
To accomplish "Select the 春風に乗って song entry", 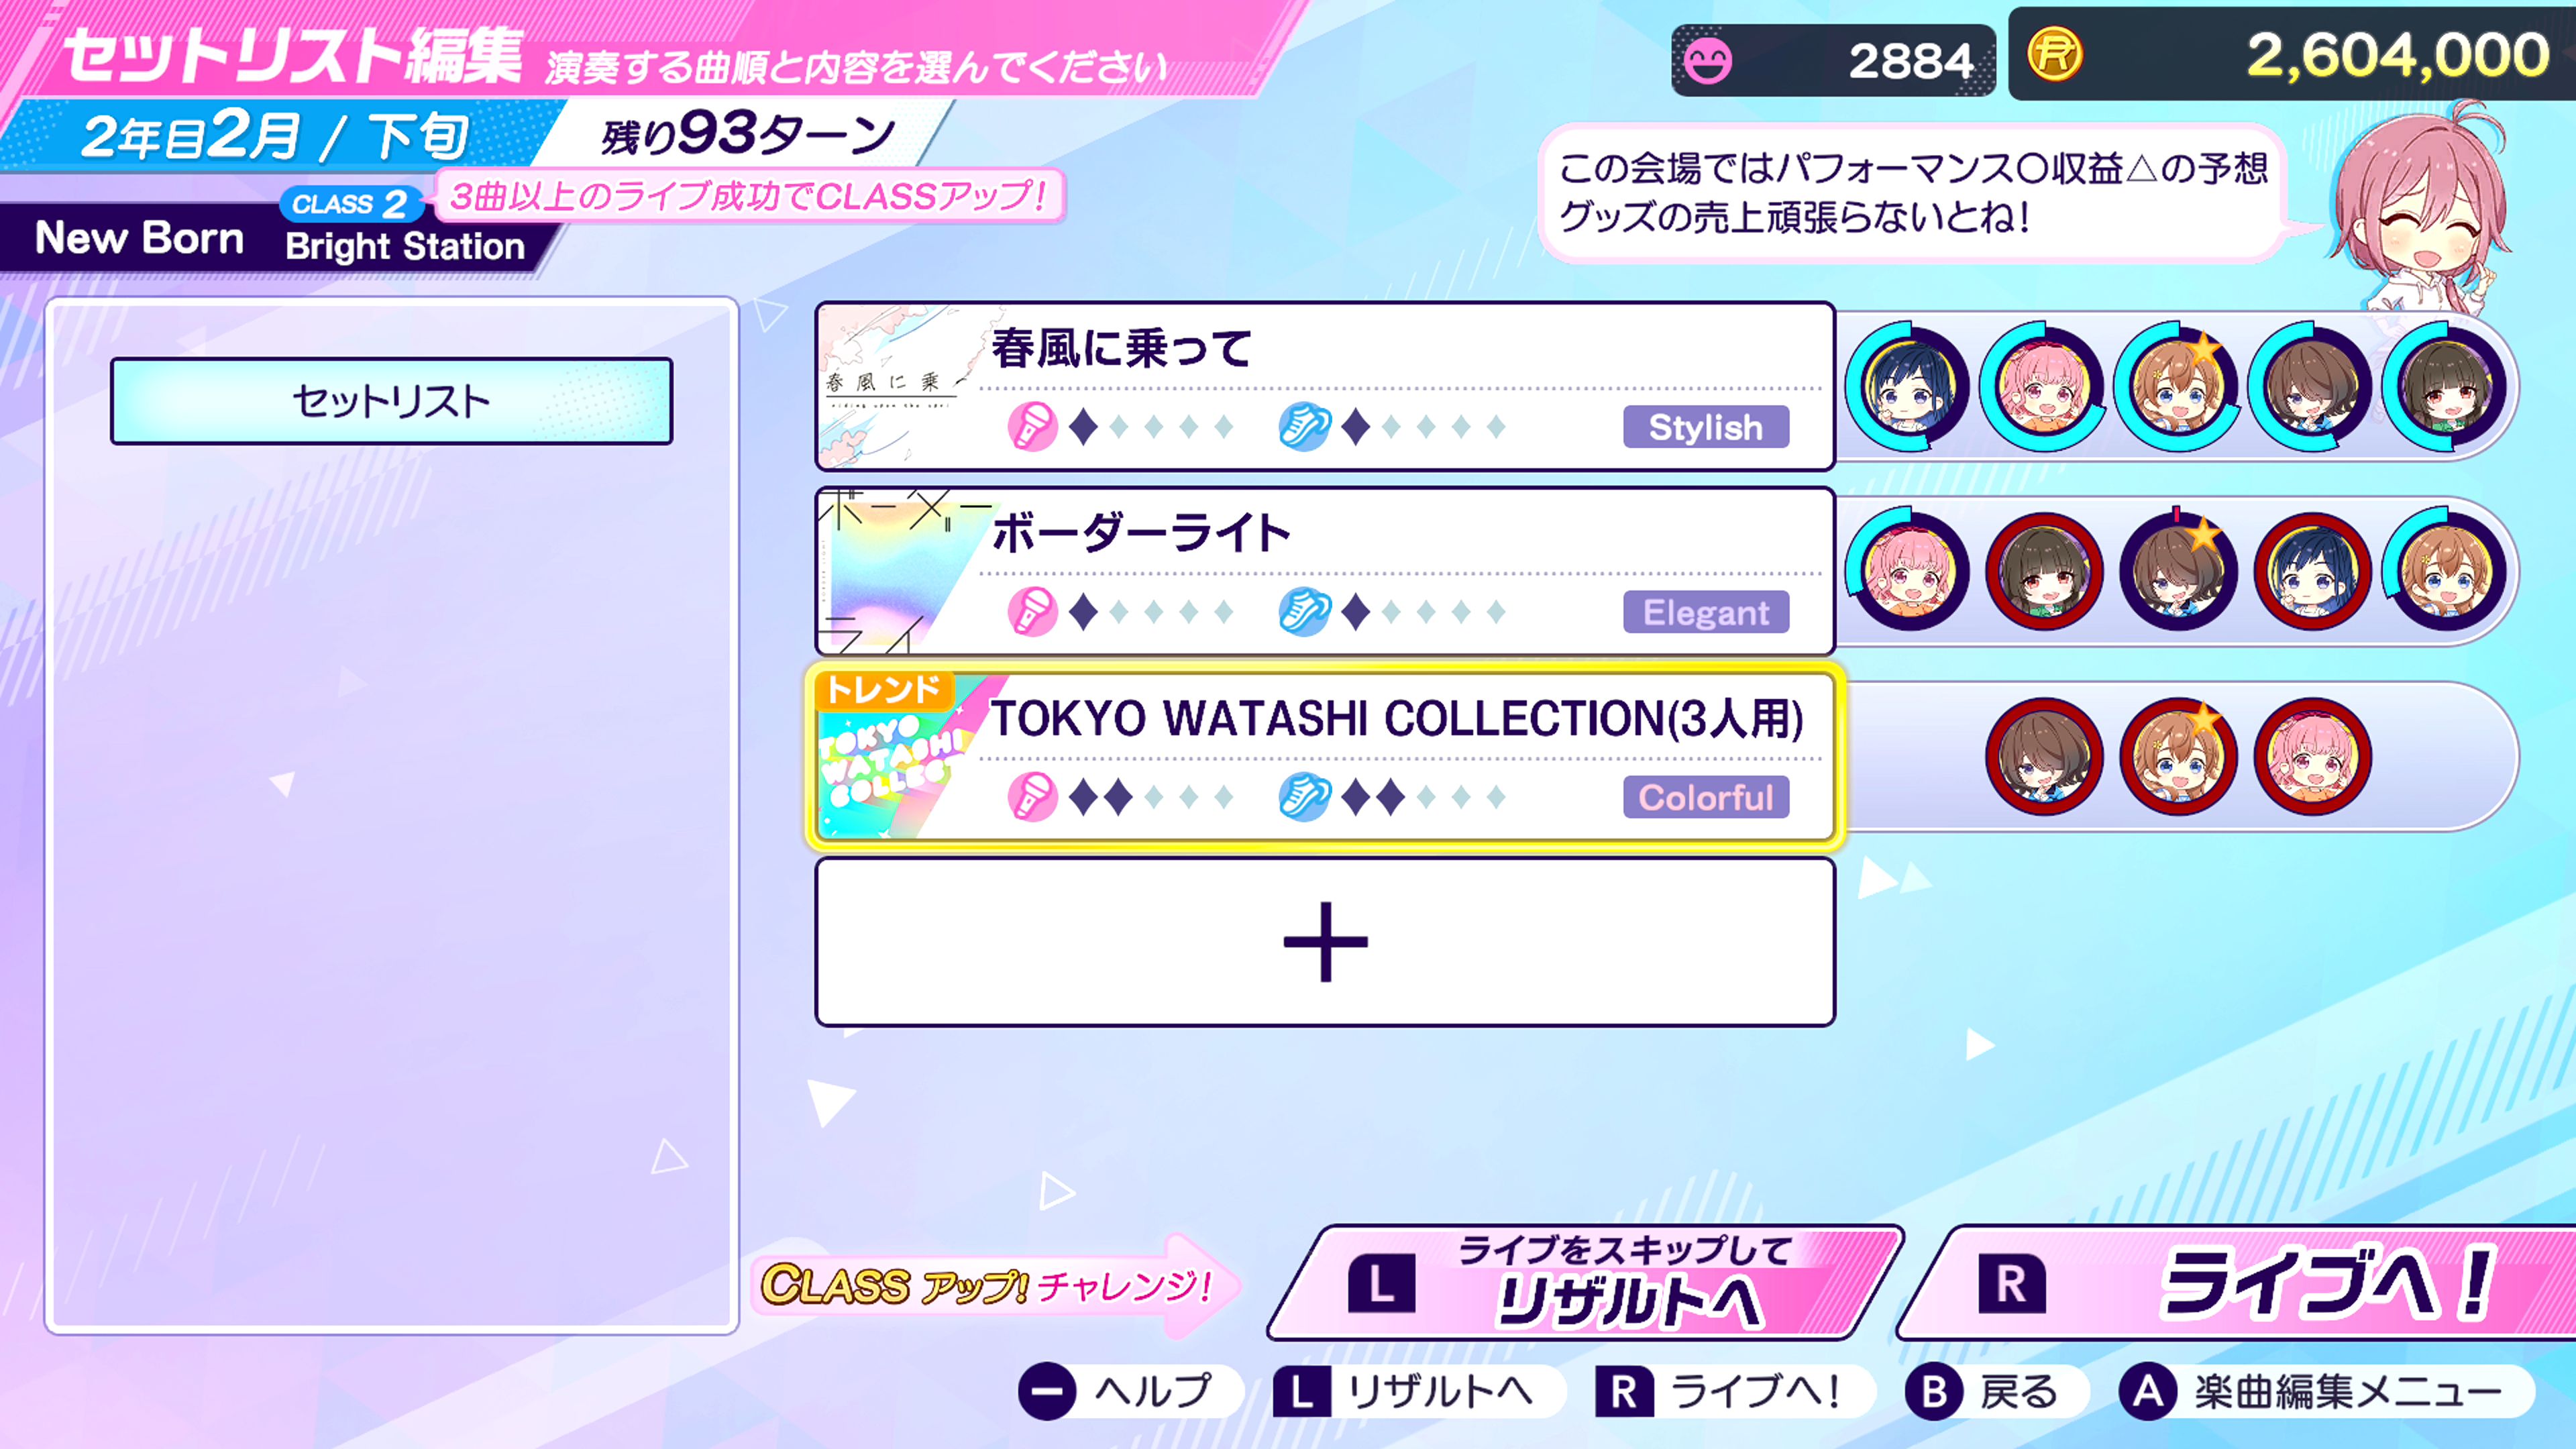I will [1325, 386].
